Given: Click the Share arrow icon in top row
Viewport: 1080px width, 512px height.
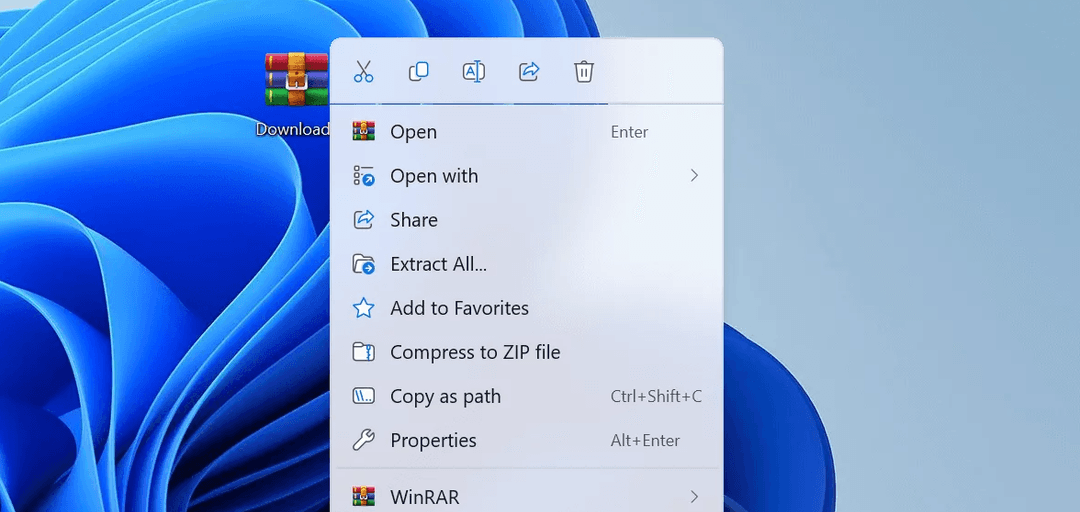Looking at the screenshot, I should [x=529, y=72].
